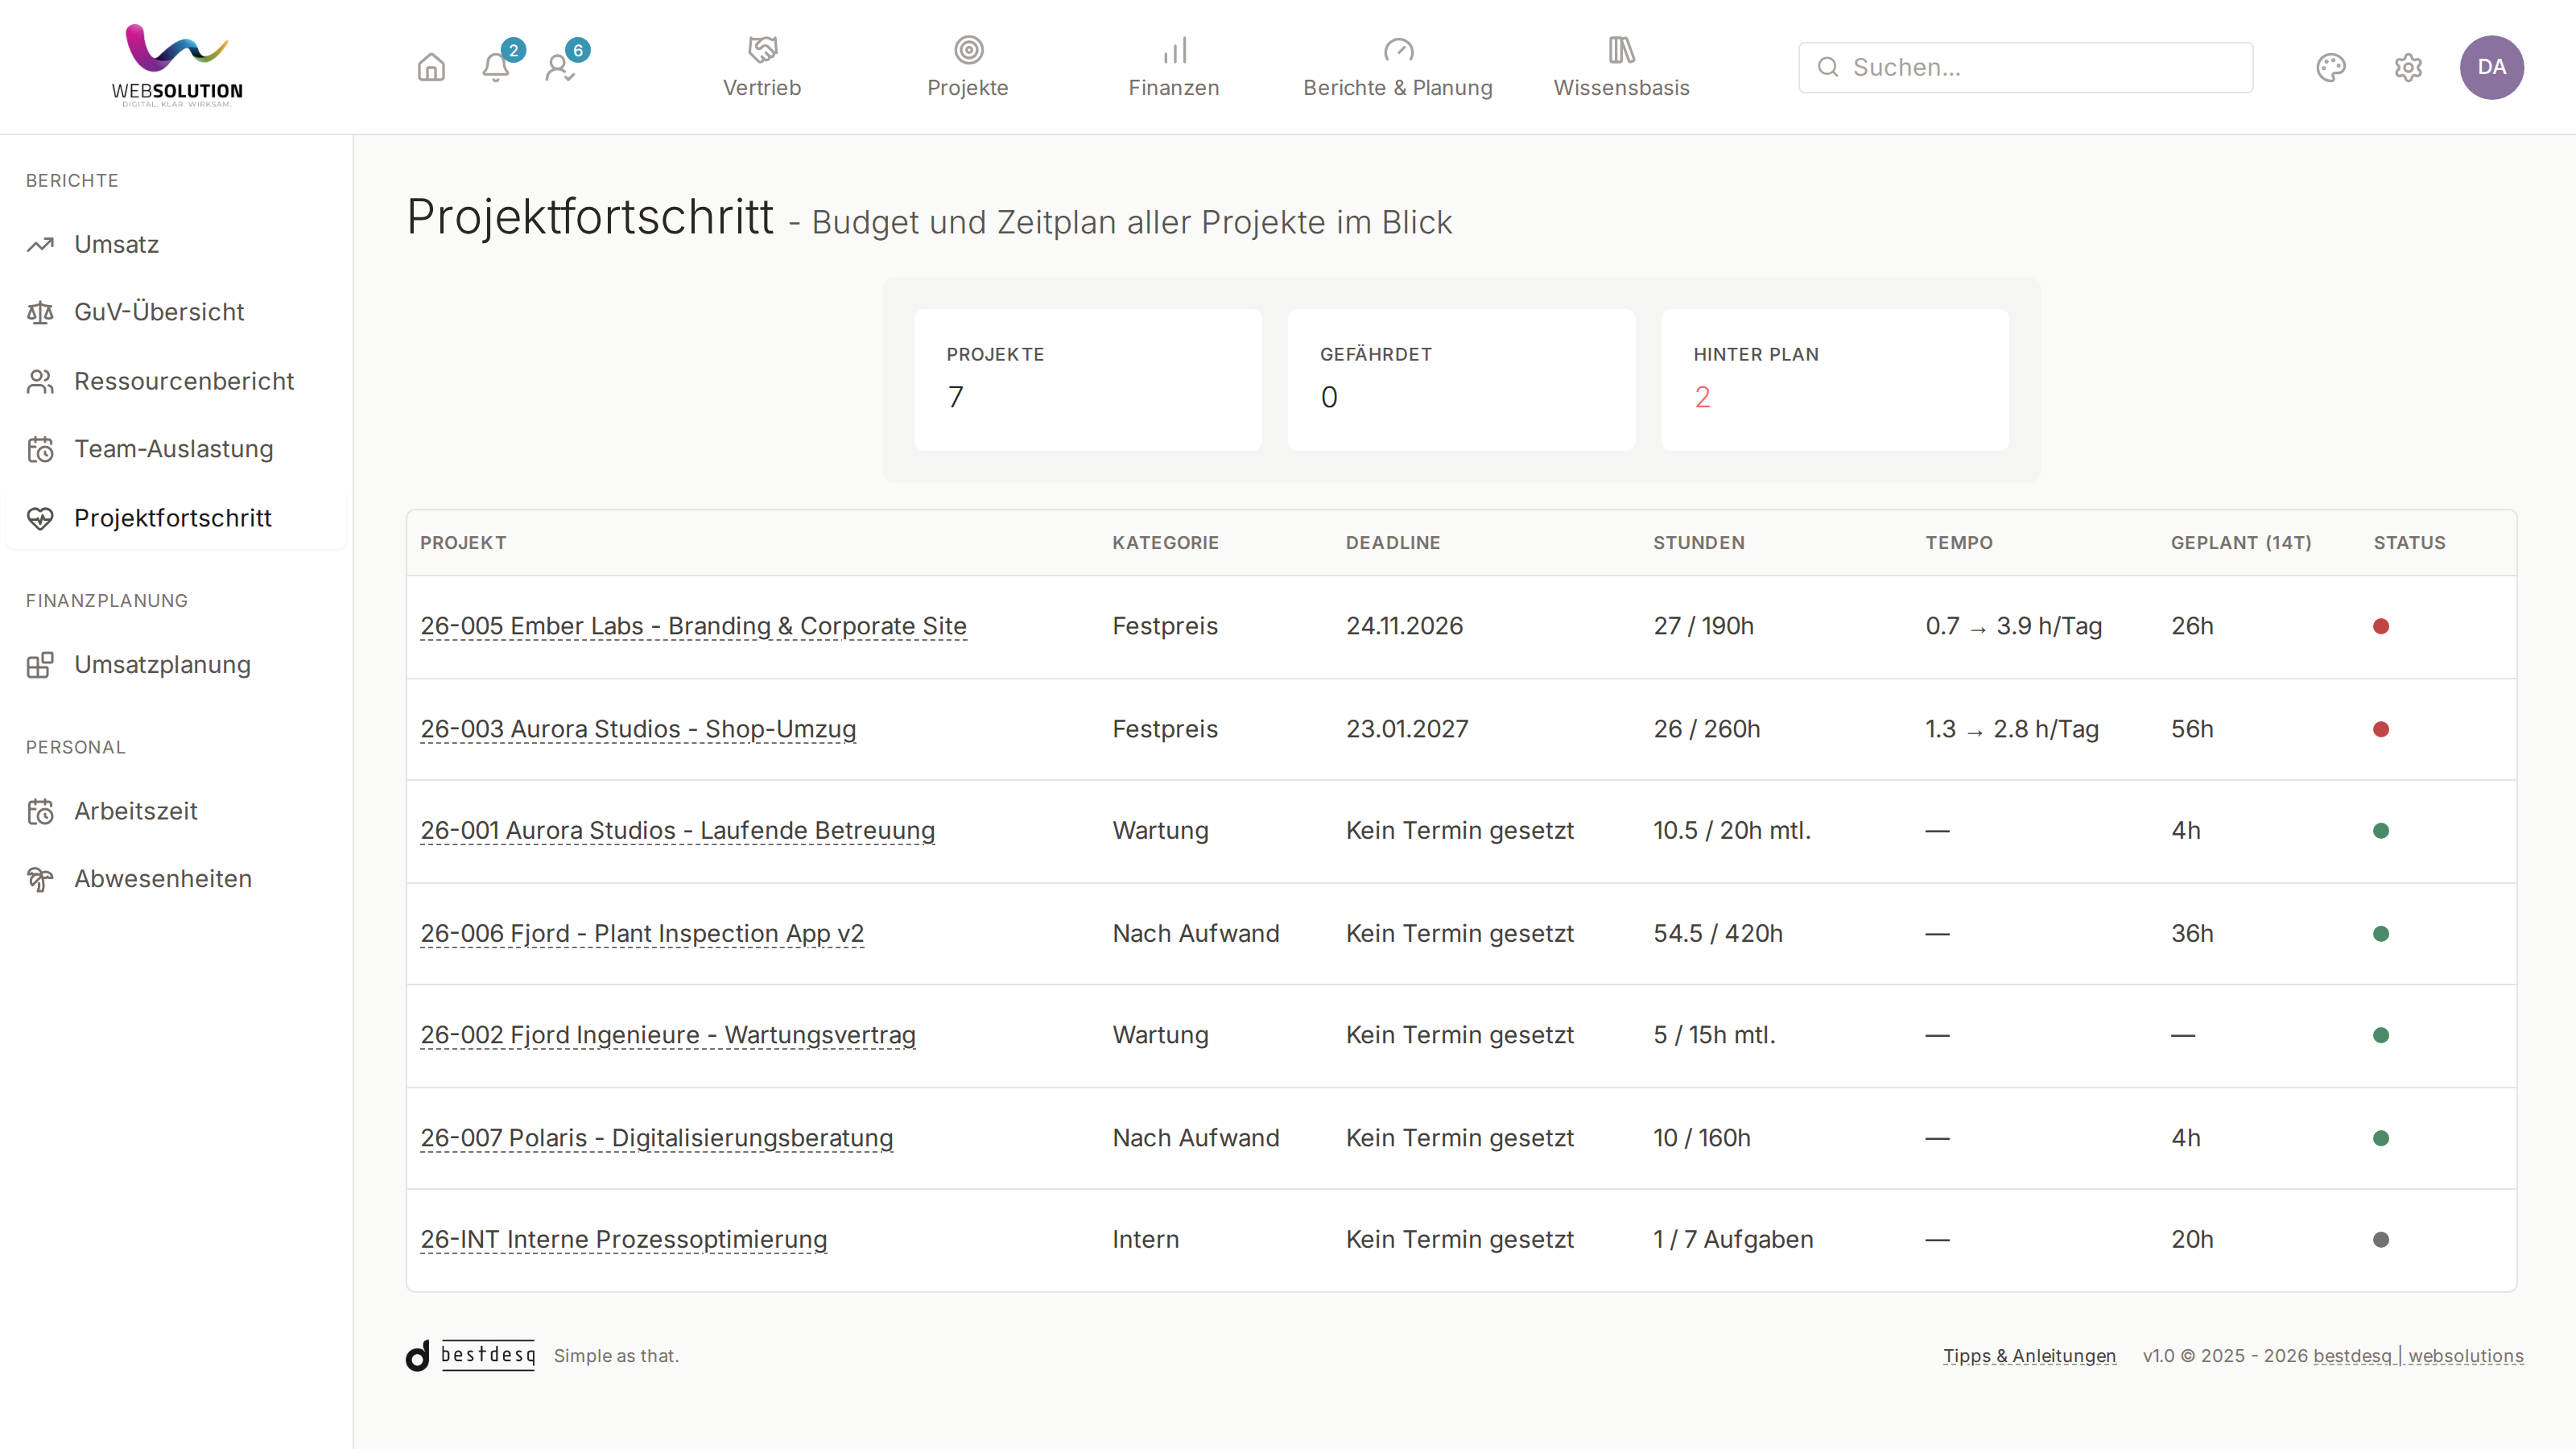Open the DA user avatar menu
This screenshot has width=2576, height=1449.
(x=2491, y=67)
